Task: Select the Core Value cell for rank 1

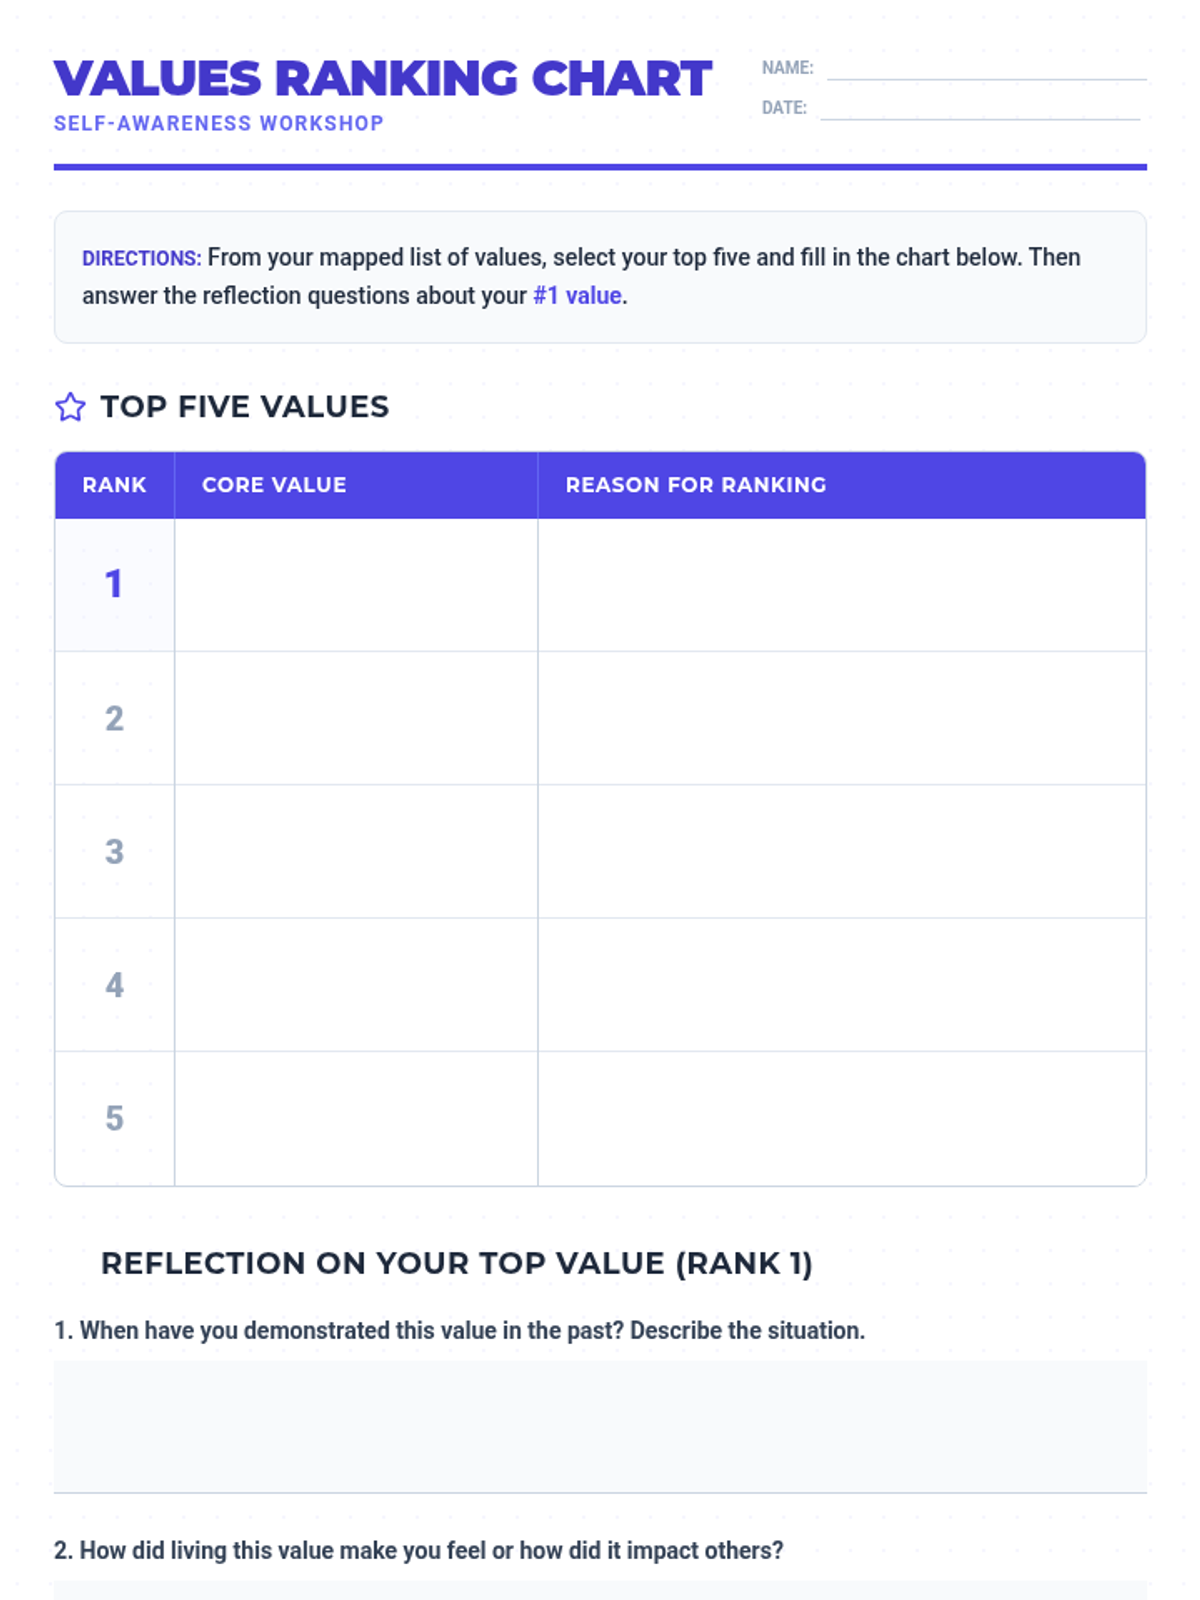Action: click(356, 585)
